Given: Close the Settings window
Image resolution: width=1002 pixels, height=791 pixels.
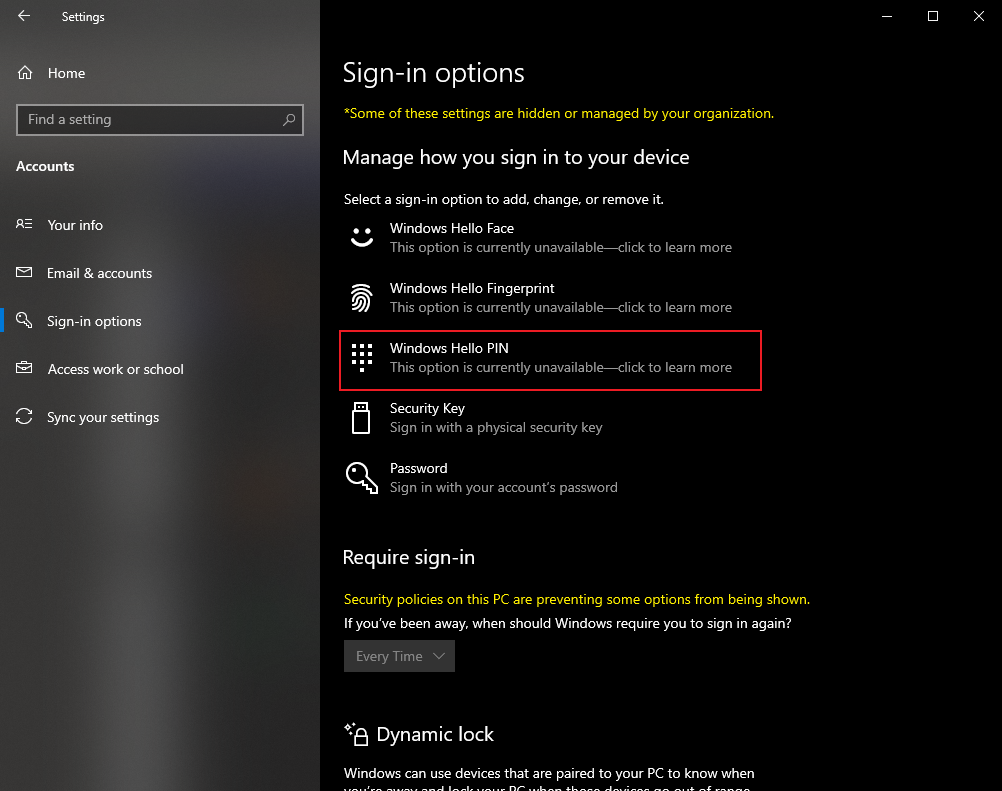Looking at the screenshot, I should point(979,16).
